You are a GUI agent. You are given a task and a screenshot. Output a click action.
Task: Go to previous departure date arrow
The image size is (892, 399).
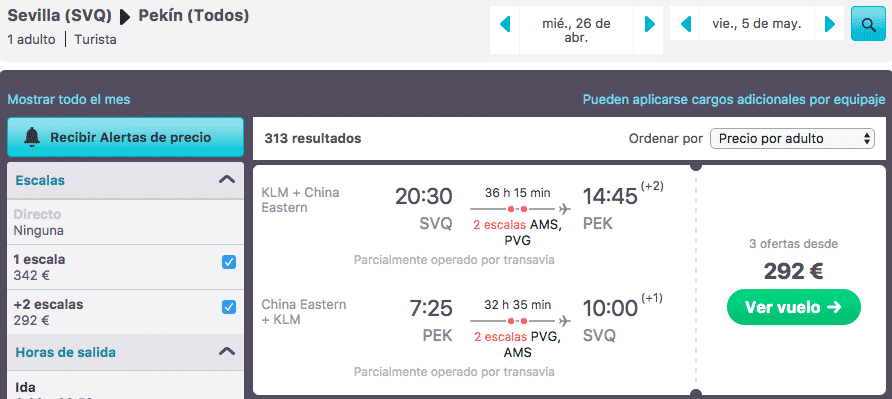pos(505,24)
